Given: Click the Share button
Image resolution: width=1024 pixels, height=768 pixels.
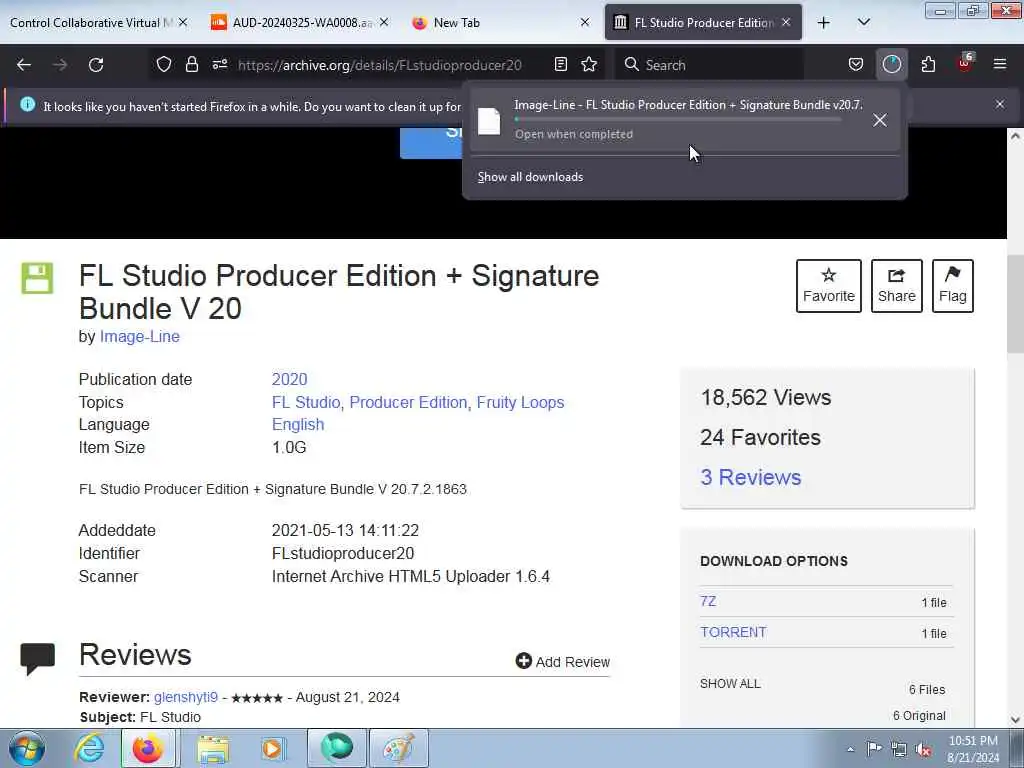Looking at the screenshot, I should tap(896, 285).
